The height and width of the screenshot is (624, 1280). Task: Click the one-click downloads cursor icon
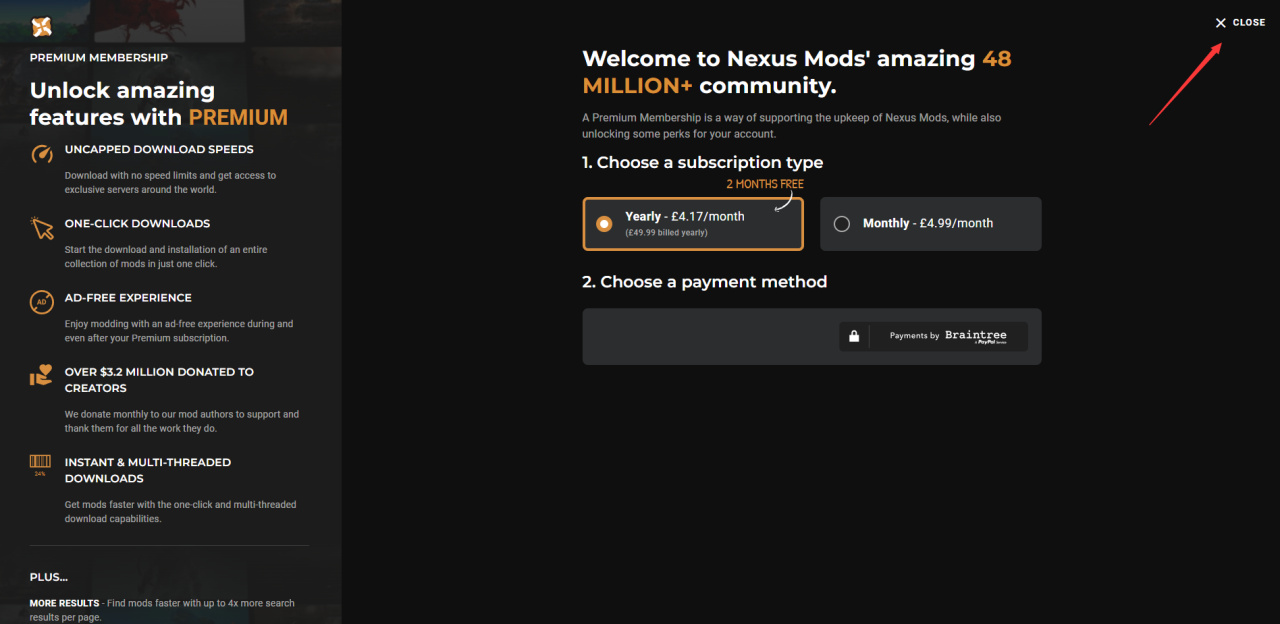click(42, 228)
